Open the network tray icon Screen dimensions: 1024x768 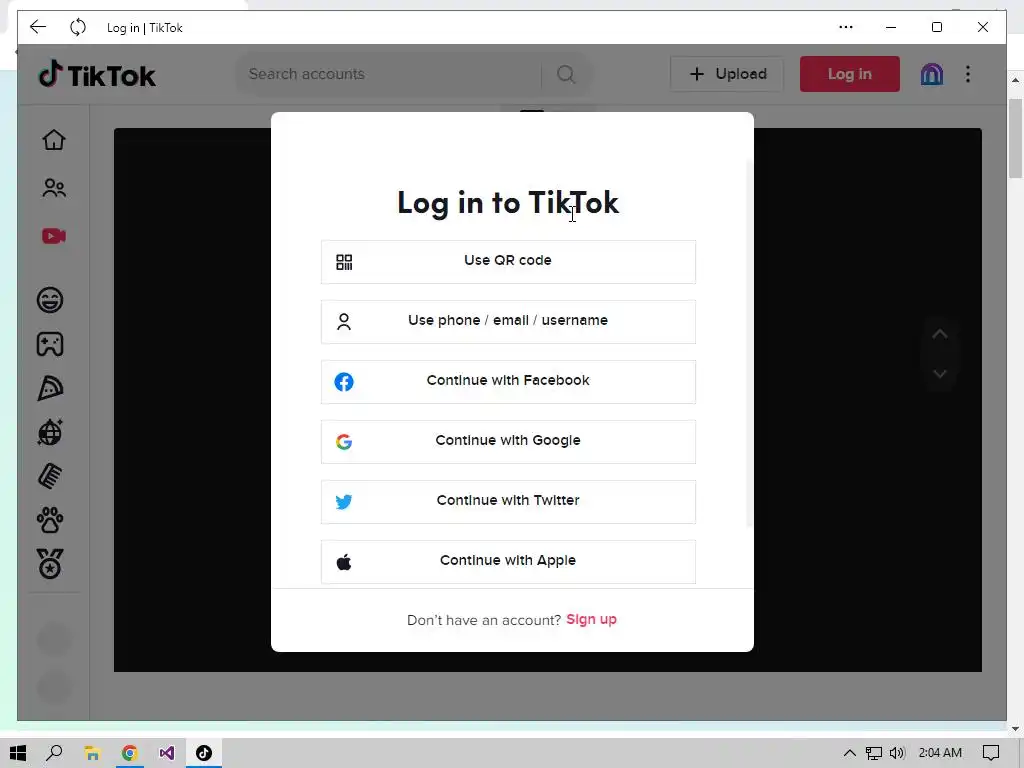click(x=874, y=753)
